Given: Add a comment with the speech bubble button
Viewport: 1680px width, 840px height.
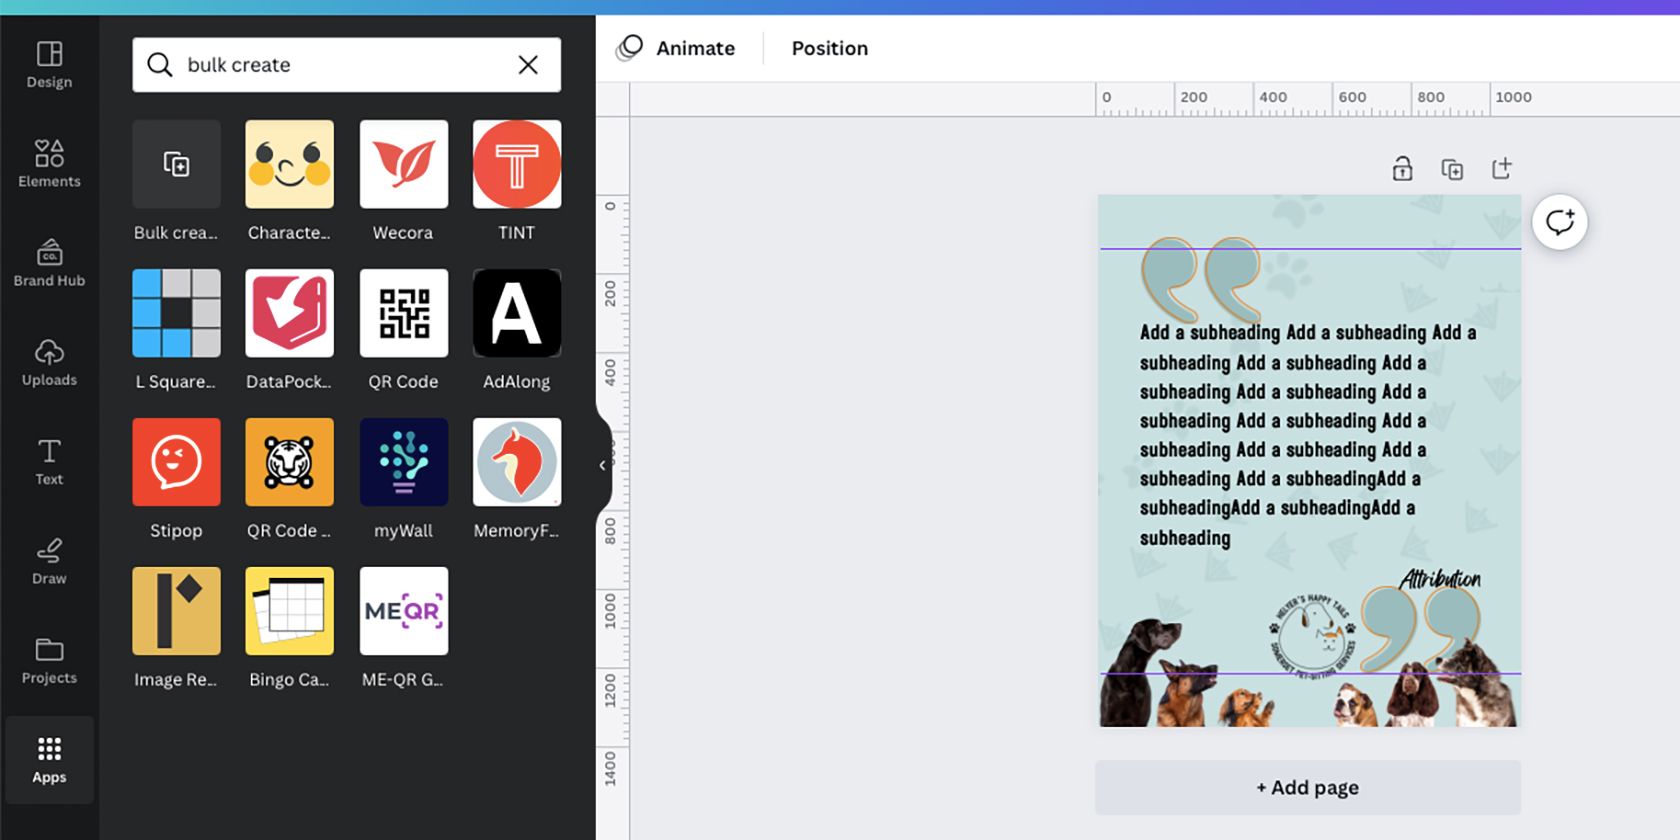Looking at the screenshot, I should [x=1559, y=222].
